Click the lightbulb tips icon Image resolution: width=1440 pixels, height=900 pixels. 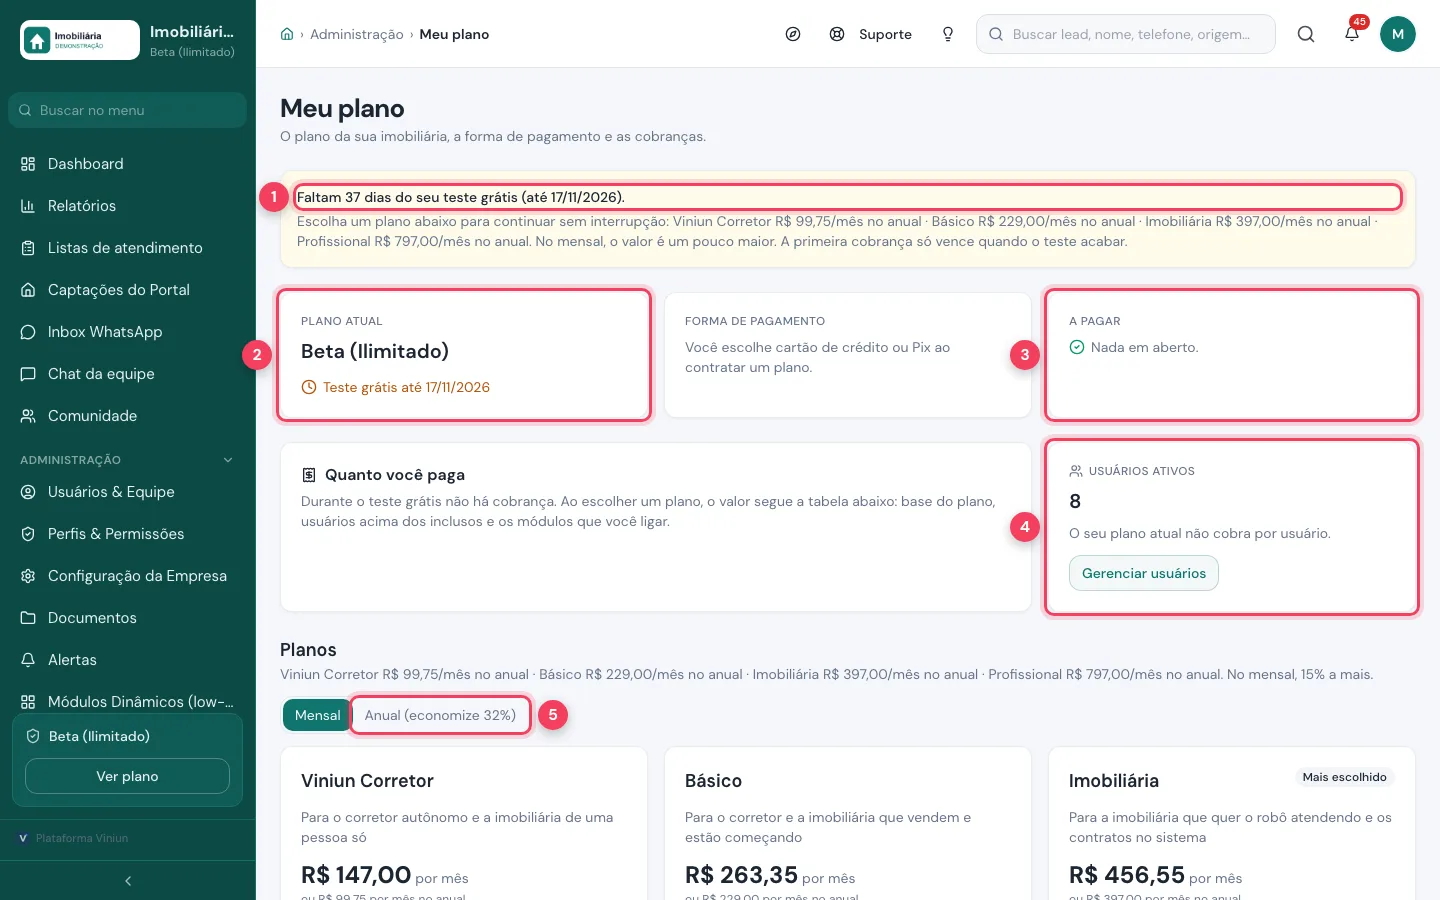pyautogui.click(x=948, y=34)
